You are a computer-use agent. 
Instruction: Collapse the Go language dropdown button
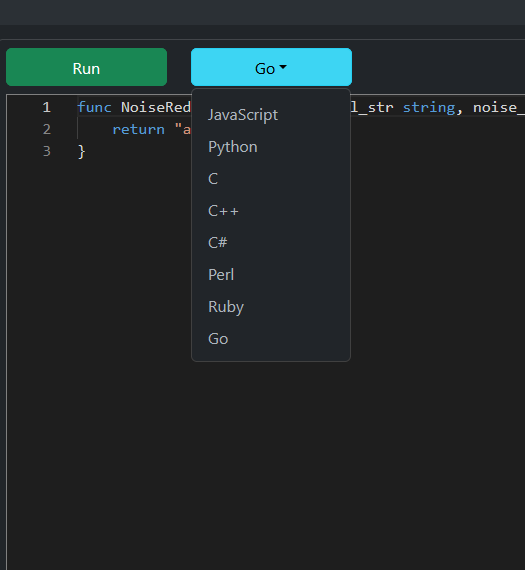271,67
